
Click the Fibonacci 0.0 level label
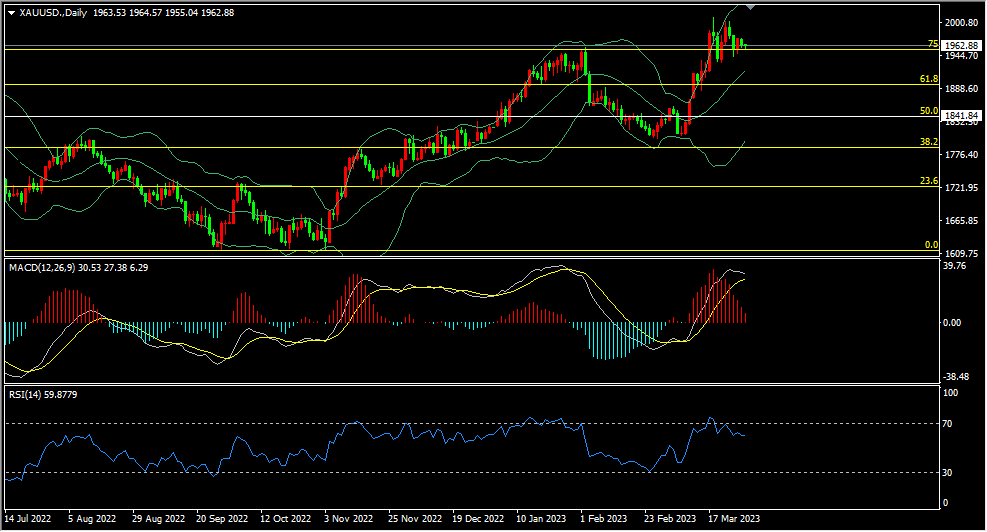tap(931, 245)
